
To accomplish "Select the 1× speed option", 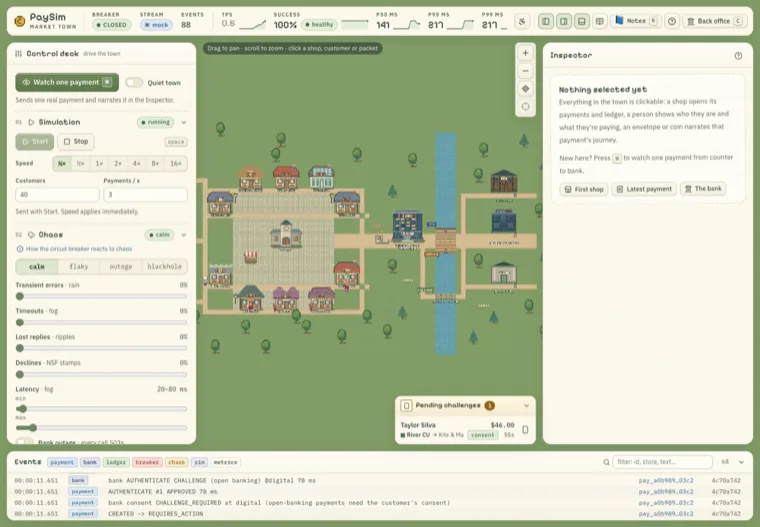I will [99, 163].
